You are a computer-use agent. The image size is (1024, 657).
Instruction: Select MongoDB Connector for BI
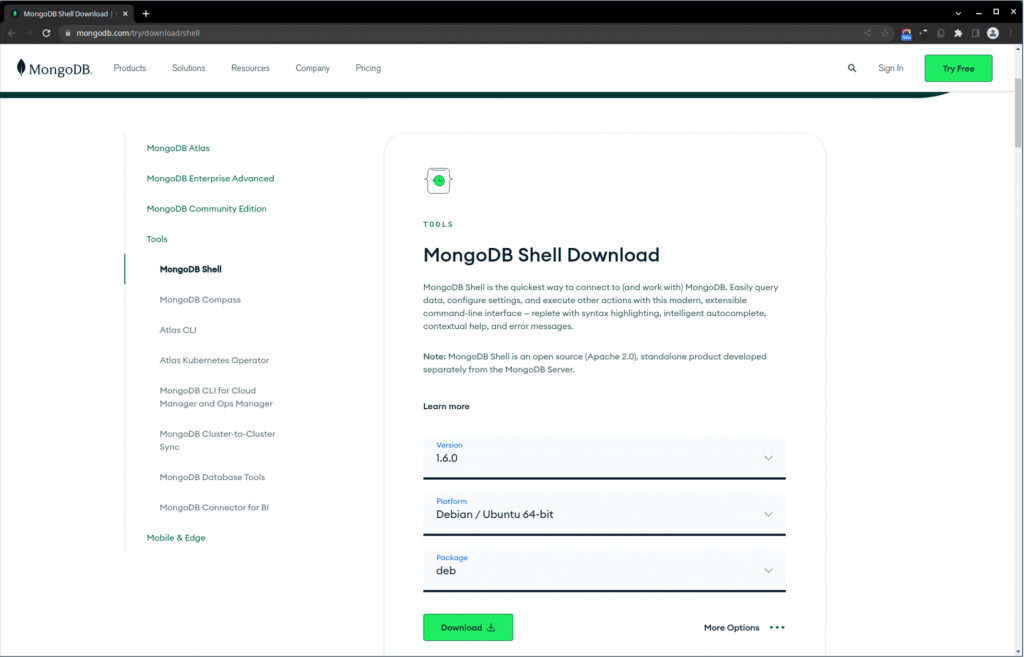click(x=214, y=507)
